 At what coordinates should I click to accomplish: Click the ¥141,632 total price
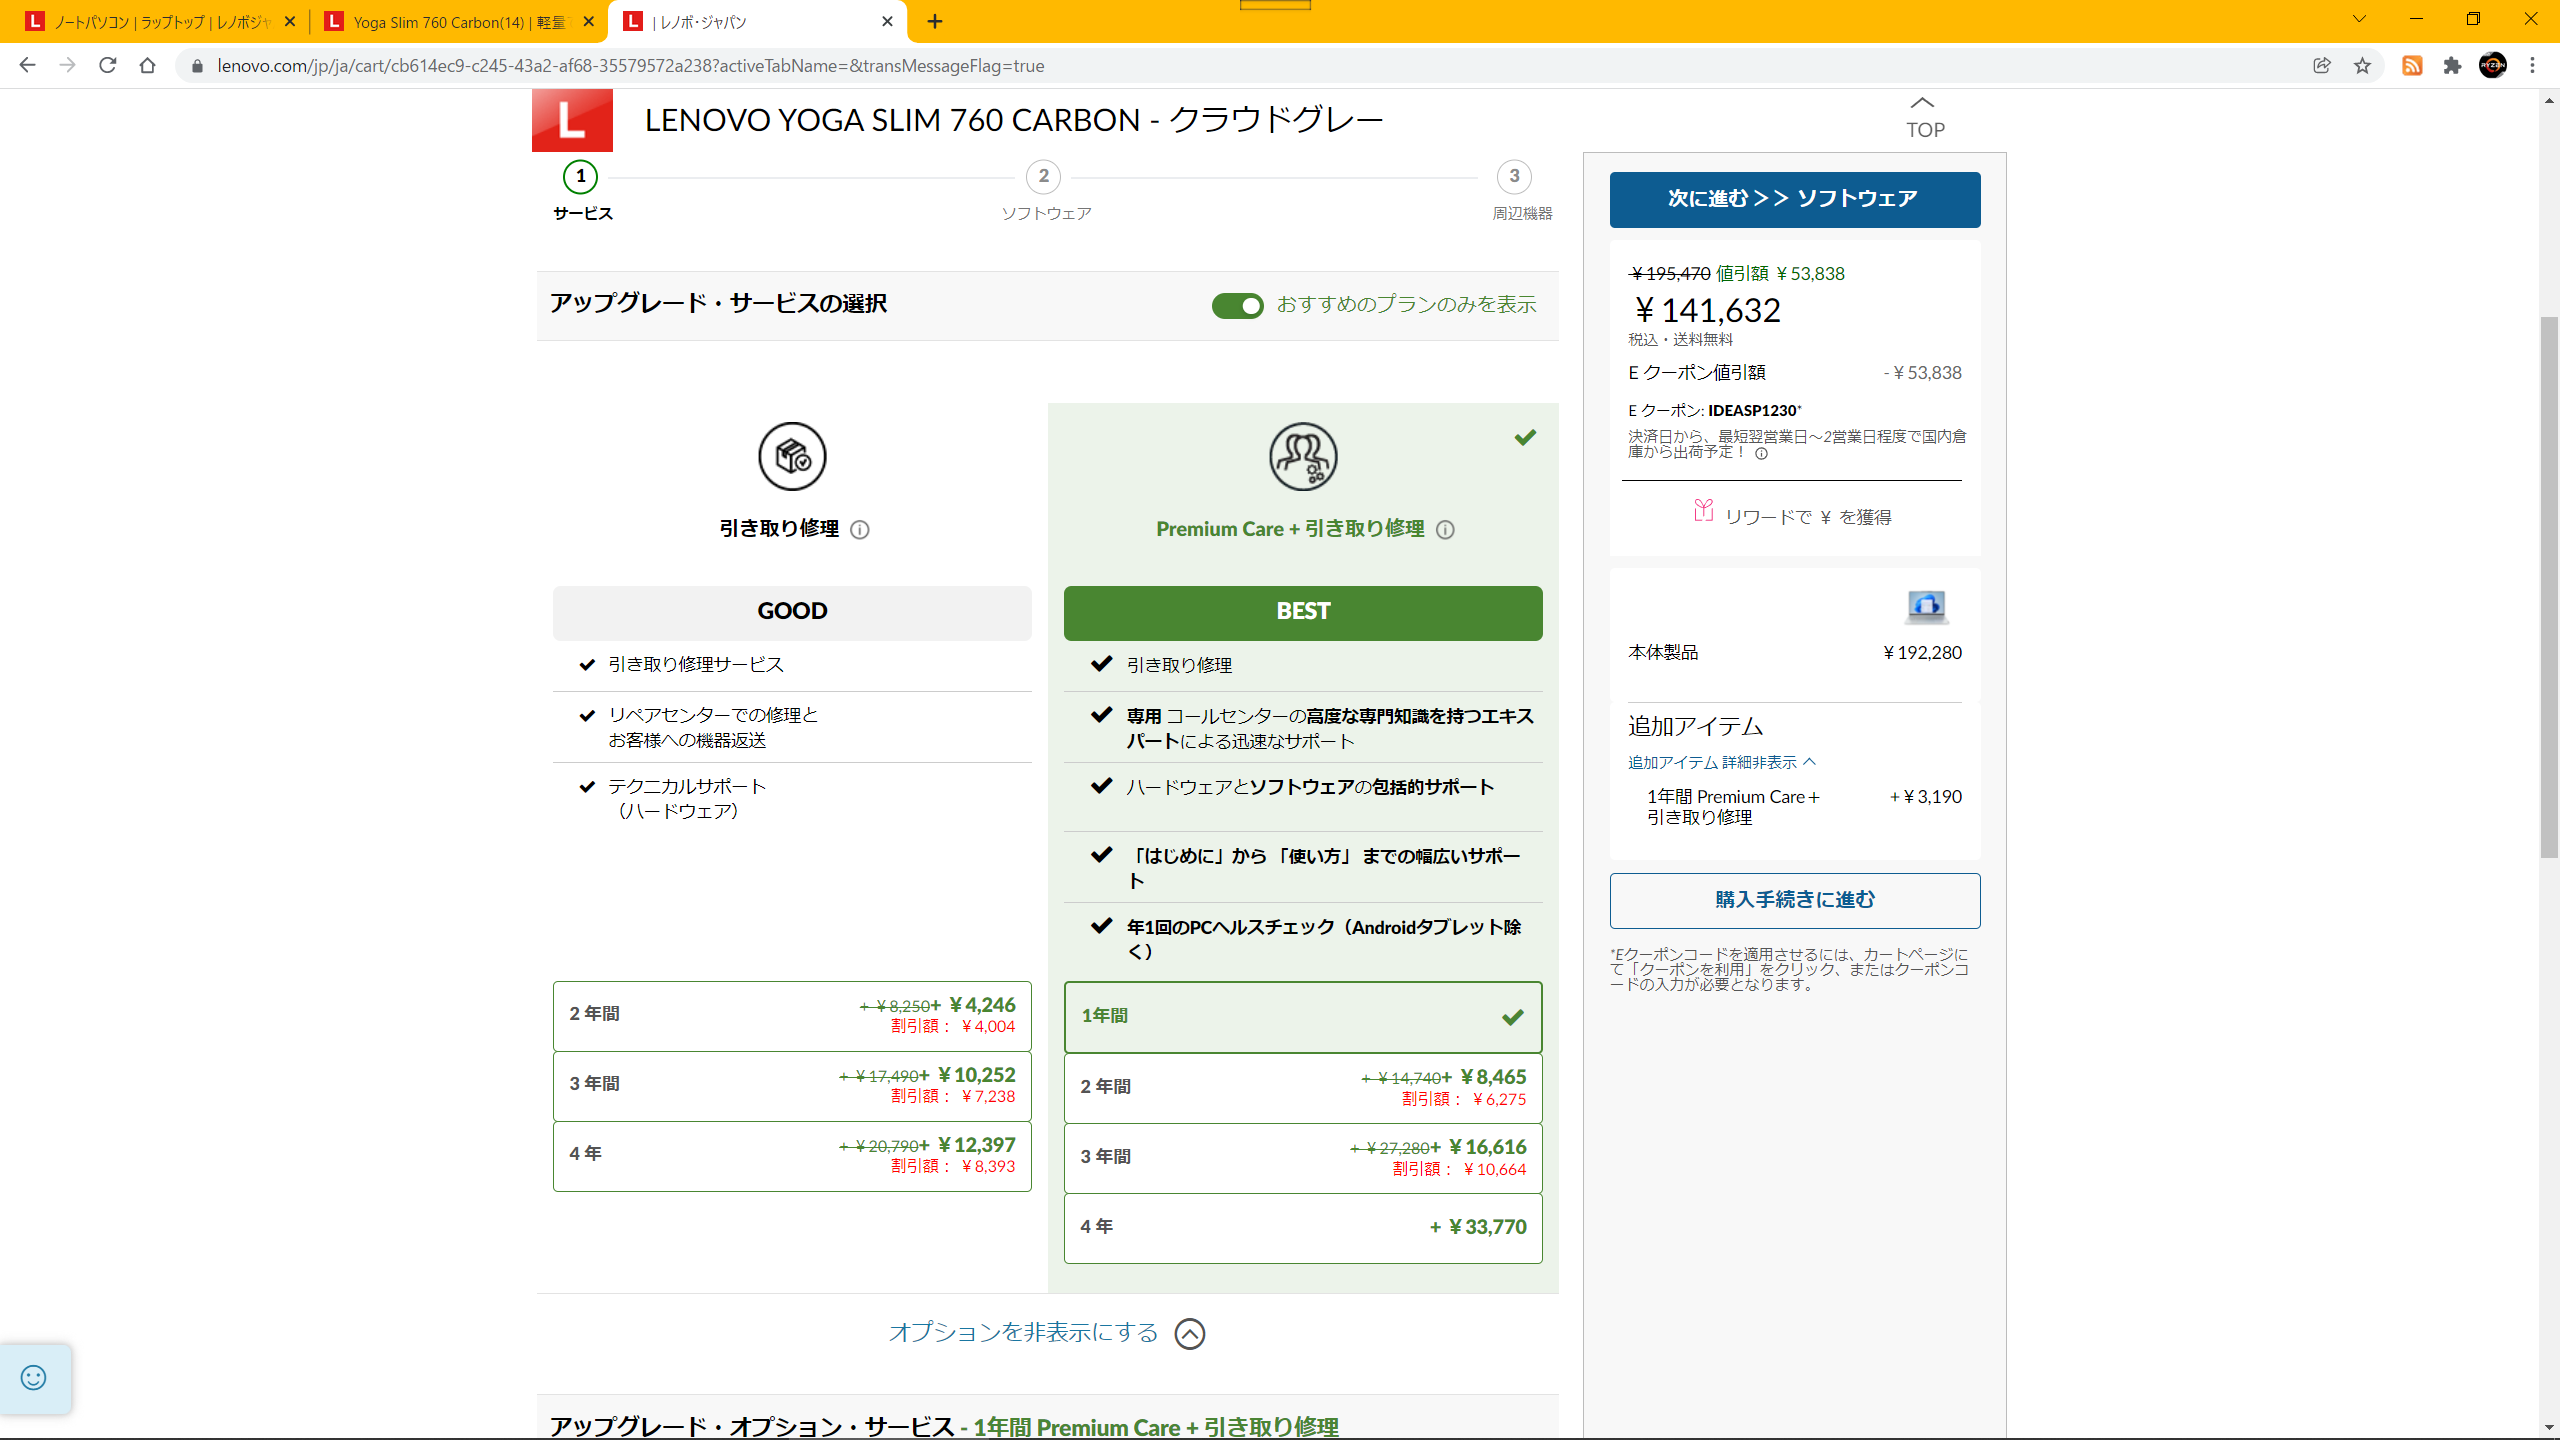pos(1707,311)
